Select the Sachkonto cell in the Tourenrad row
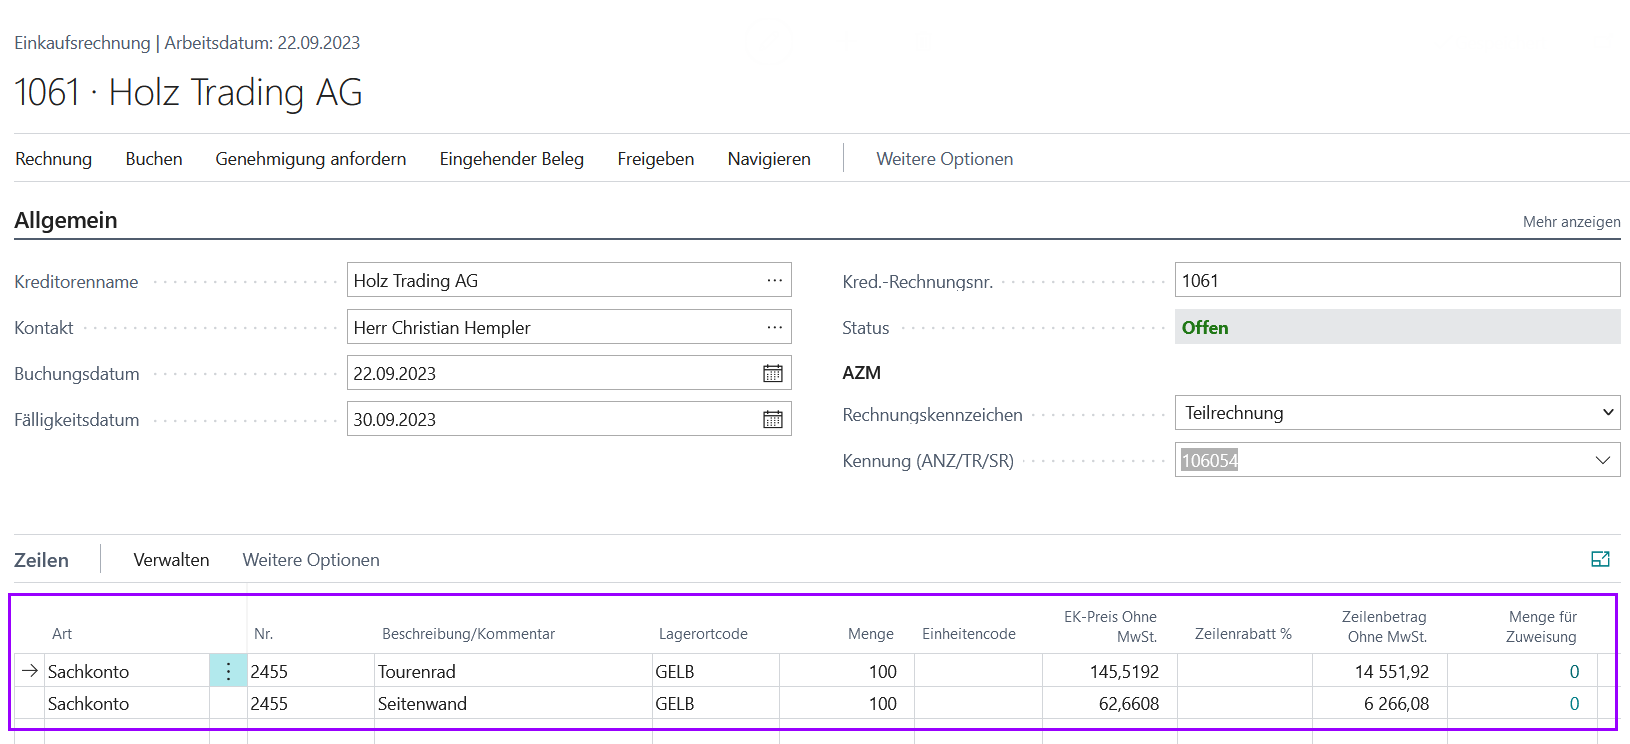Viewport: 1630px width, 744px height. (x=127, y=671)
